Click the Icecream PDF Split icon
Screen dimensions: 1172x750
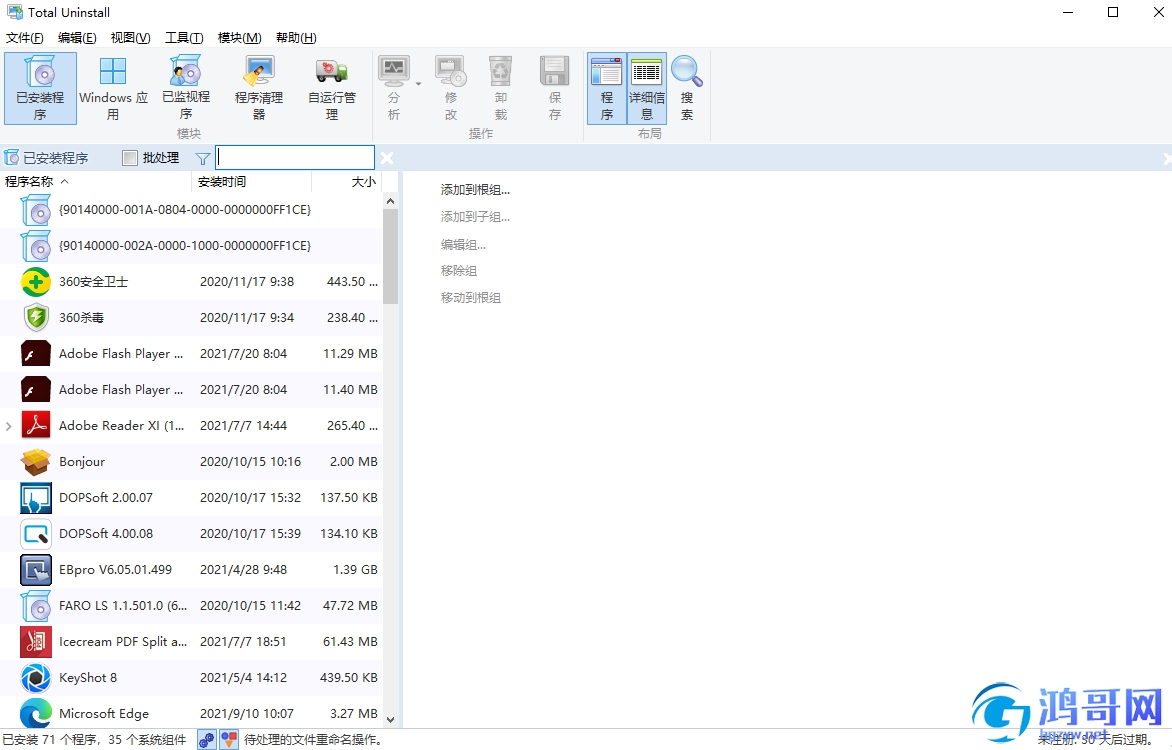(x=35, y=641)
